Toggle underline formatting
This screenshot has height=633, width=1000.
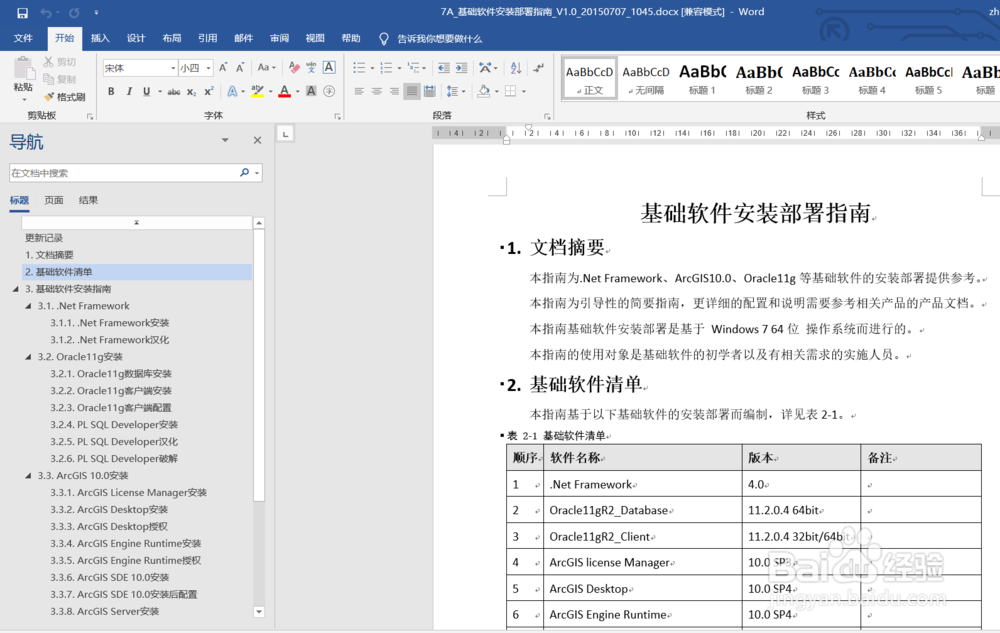pos(147,92)
